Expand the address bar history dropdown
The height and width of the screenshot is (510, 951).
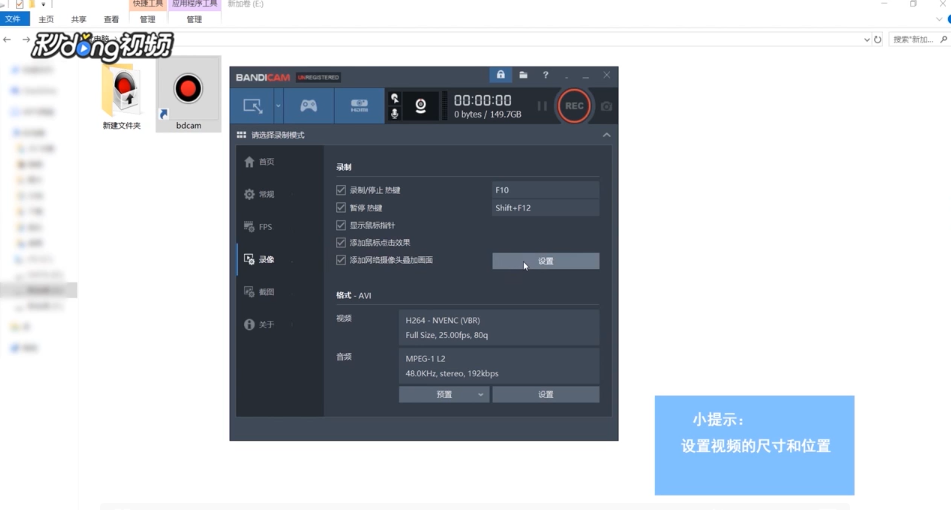(867, 39)
